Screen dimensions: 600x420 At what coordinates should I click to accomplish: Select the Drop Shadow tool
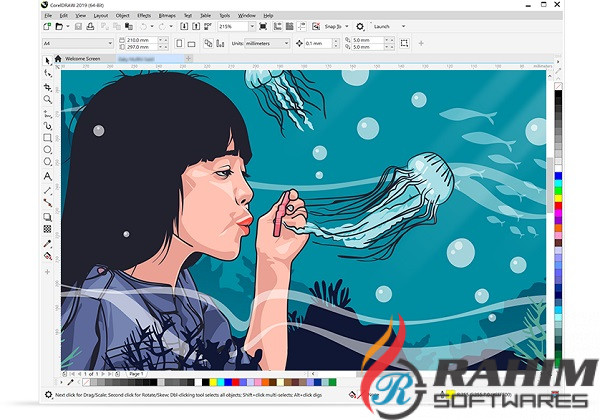(47, 217)
